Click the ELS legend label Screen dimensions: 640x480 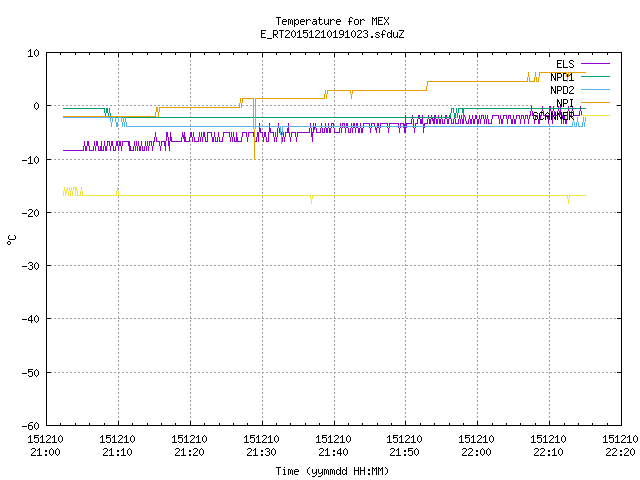click(x=565, y=64)
